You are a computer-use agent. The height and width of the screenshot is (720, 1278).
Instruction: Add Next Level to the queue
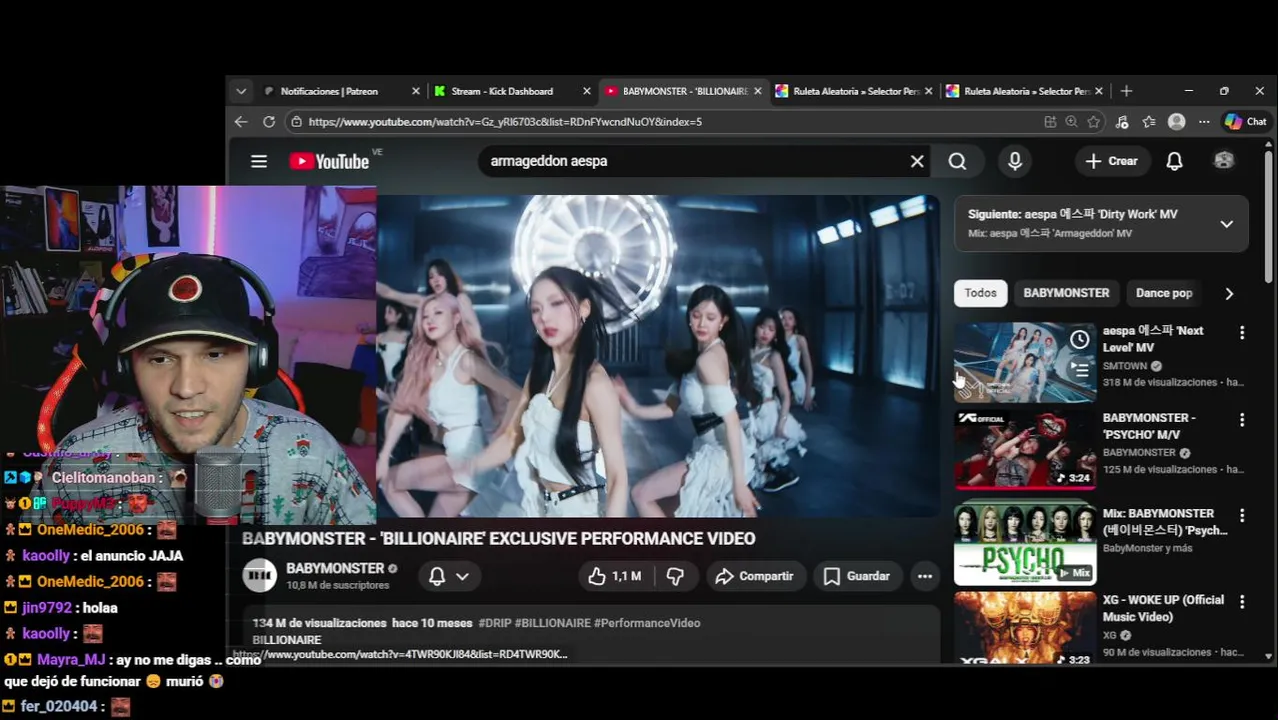1080,370
